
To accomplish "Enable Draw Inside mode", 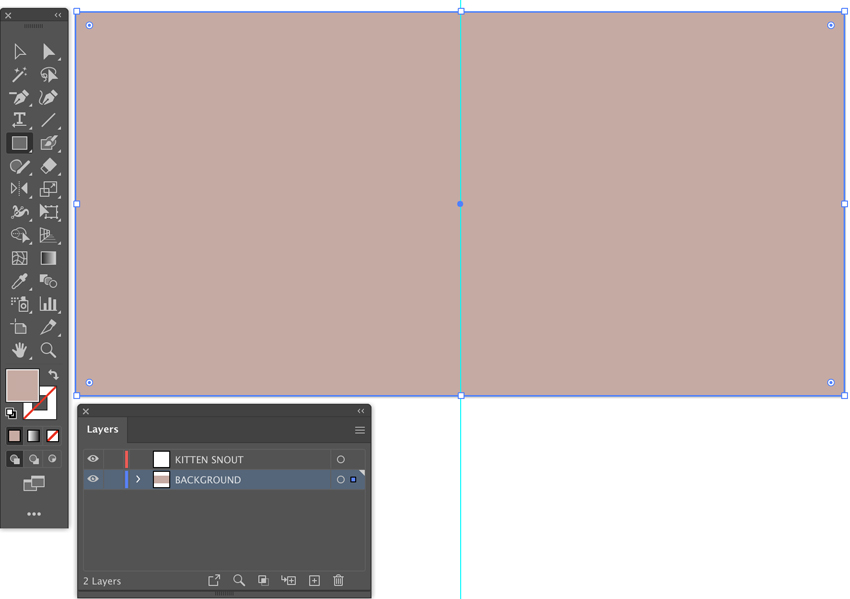I will coord(53,459).
